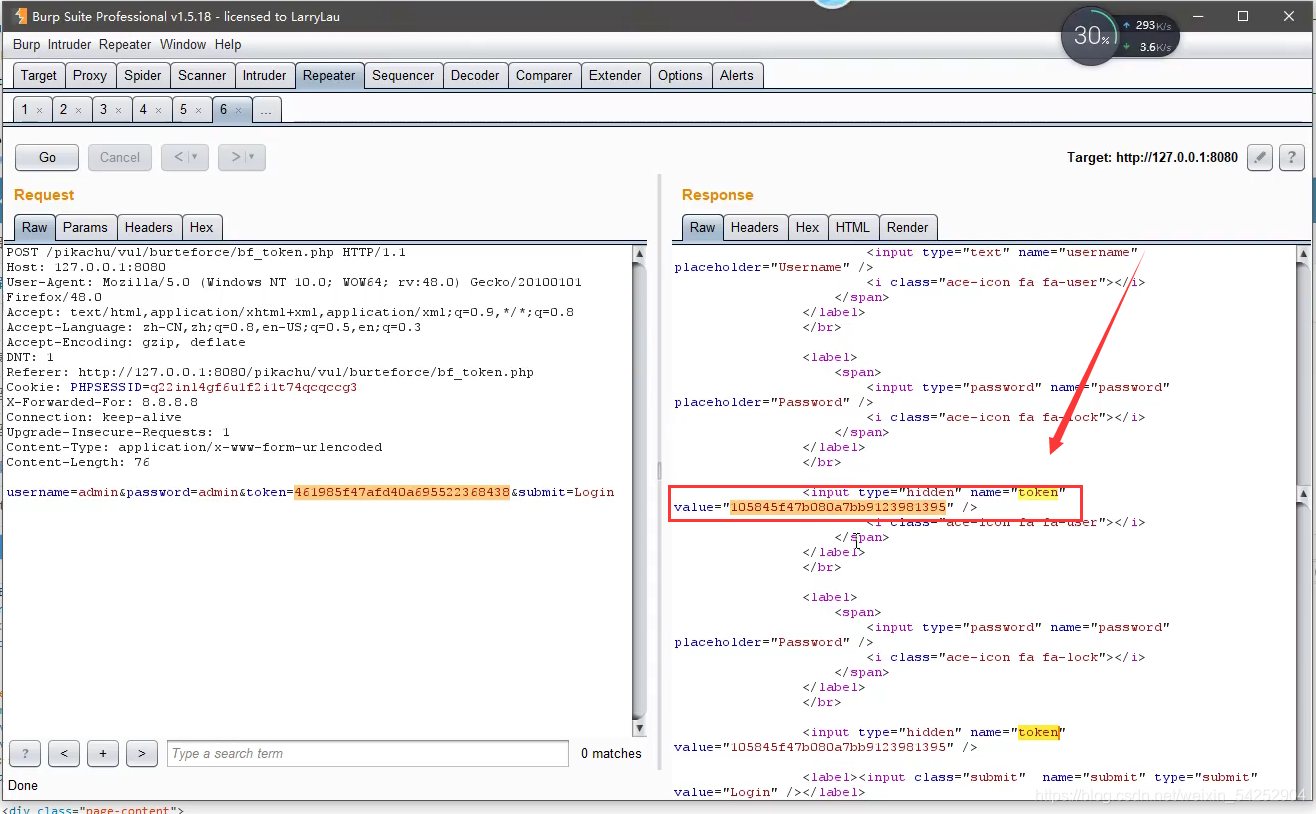Select the response Raw tab

click(703, 227)
